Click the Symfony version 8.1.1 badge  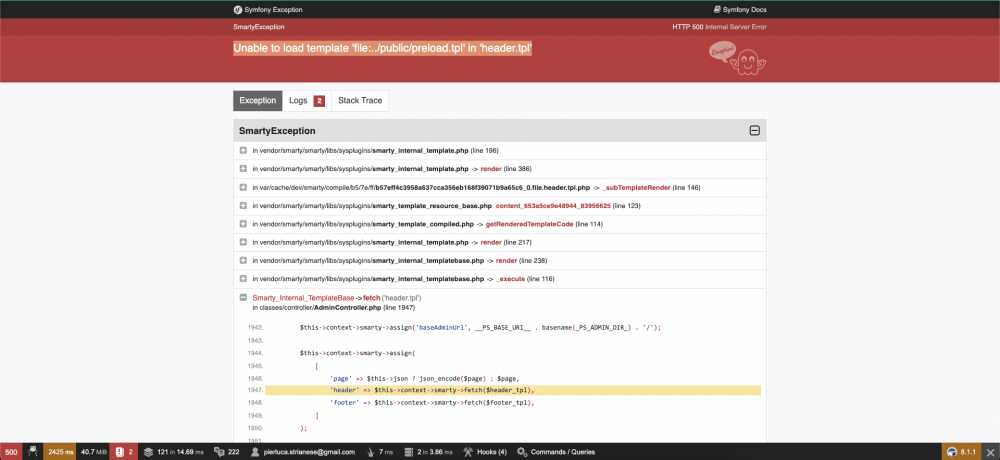(962, 452)
